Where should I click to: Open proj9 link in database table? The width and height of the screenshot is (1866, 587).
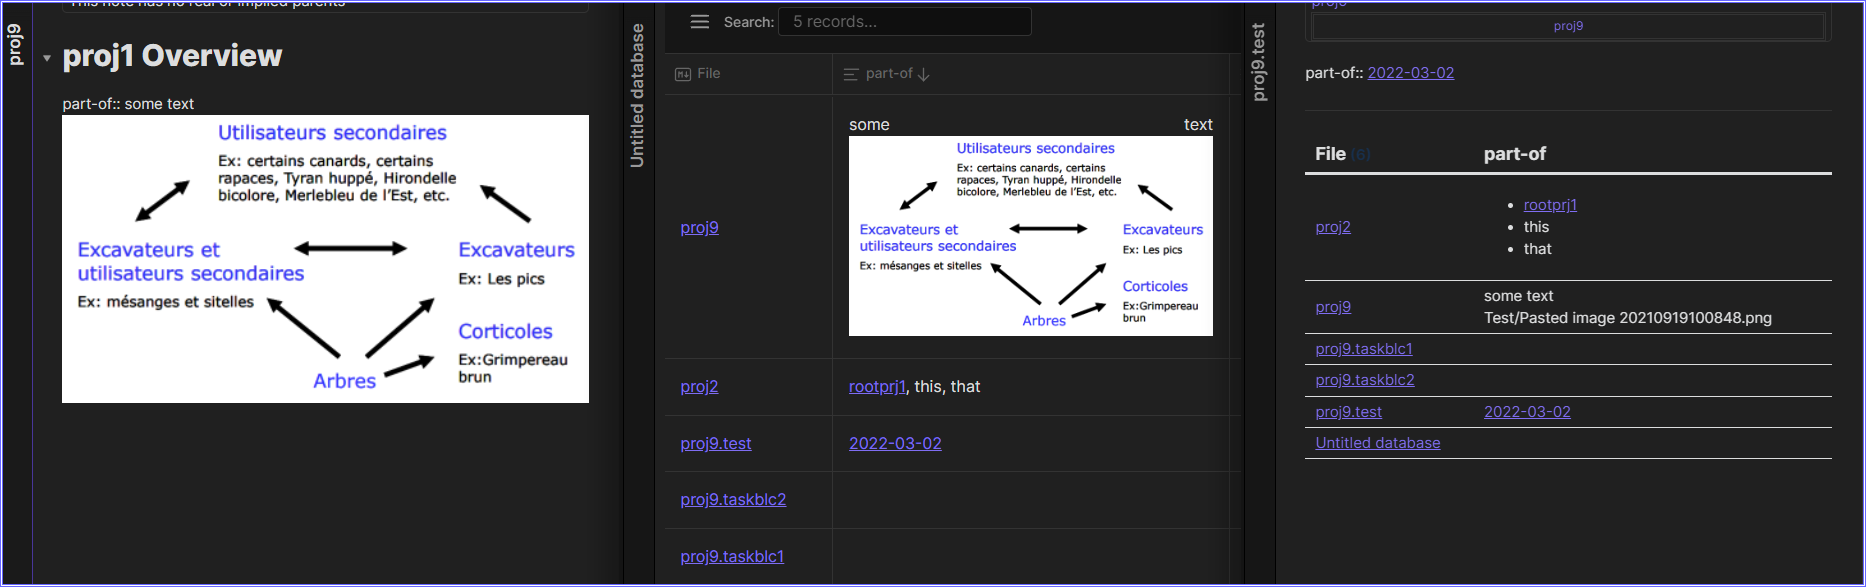pos(700,227)
